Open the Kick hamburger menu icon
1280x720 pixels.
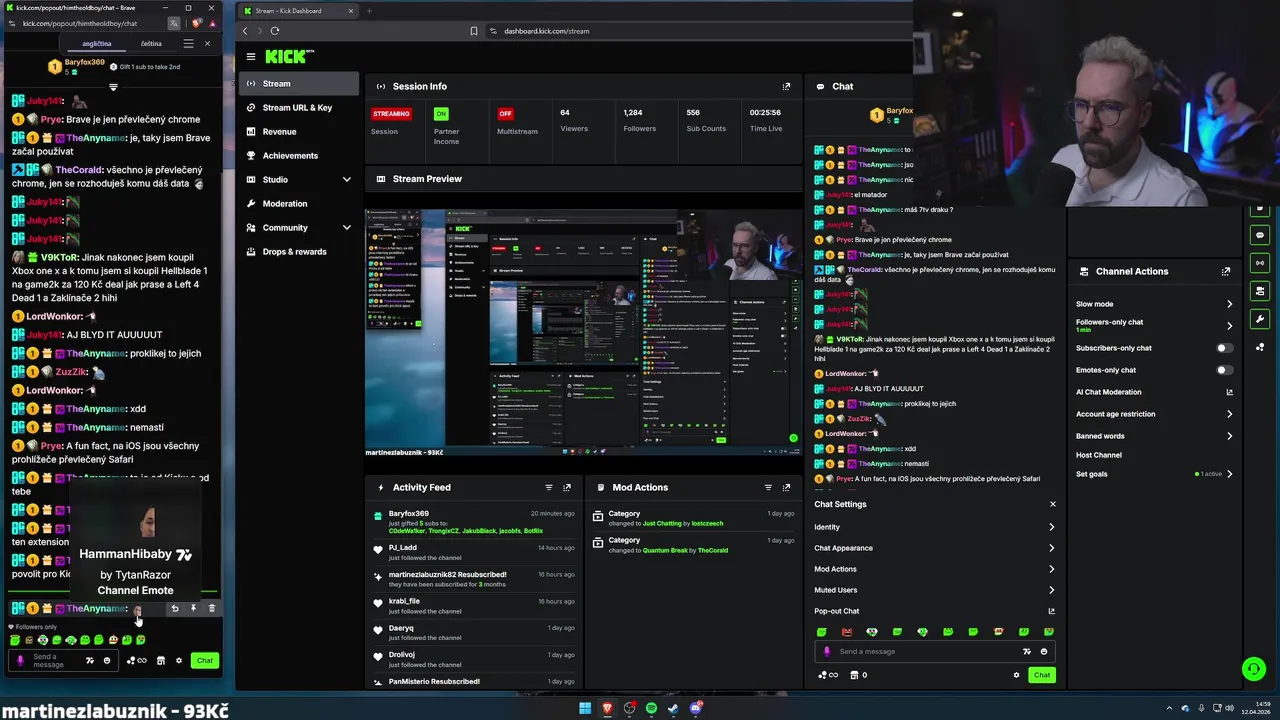(x=251, y=57)
